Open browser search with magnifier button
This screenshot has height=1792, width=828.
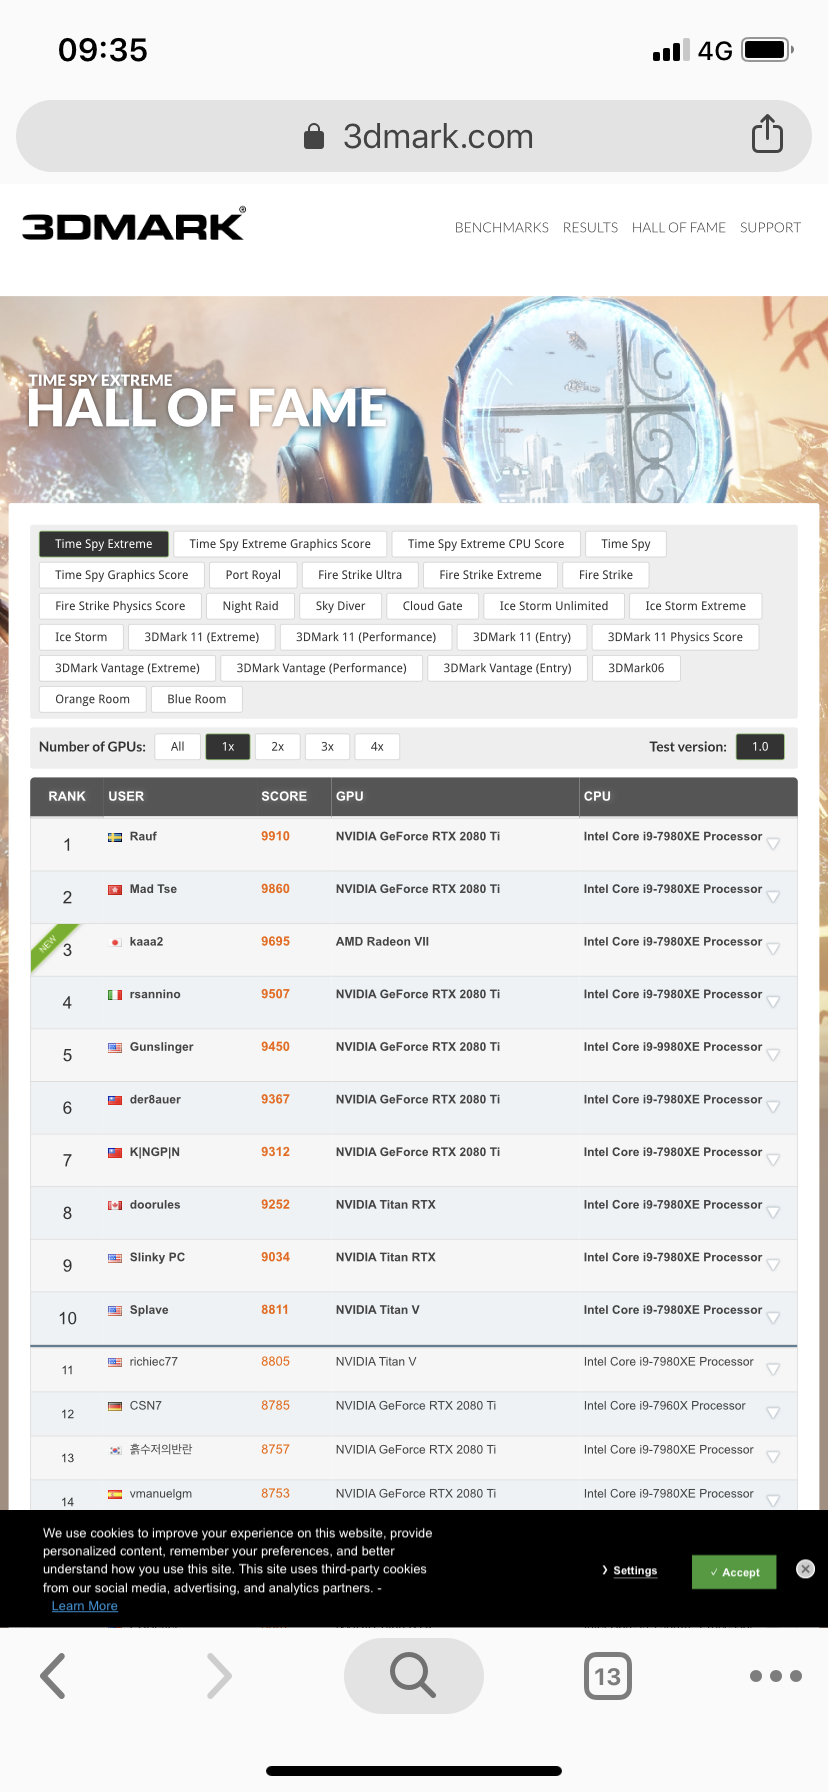tap(413, 1676)
